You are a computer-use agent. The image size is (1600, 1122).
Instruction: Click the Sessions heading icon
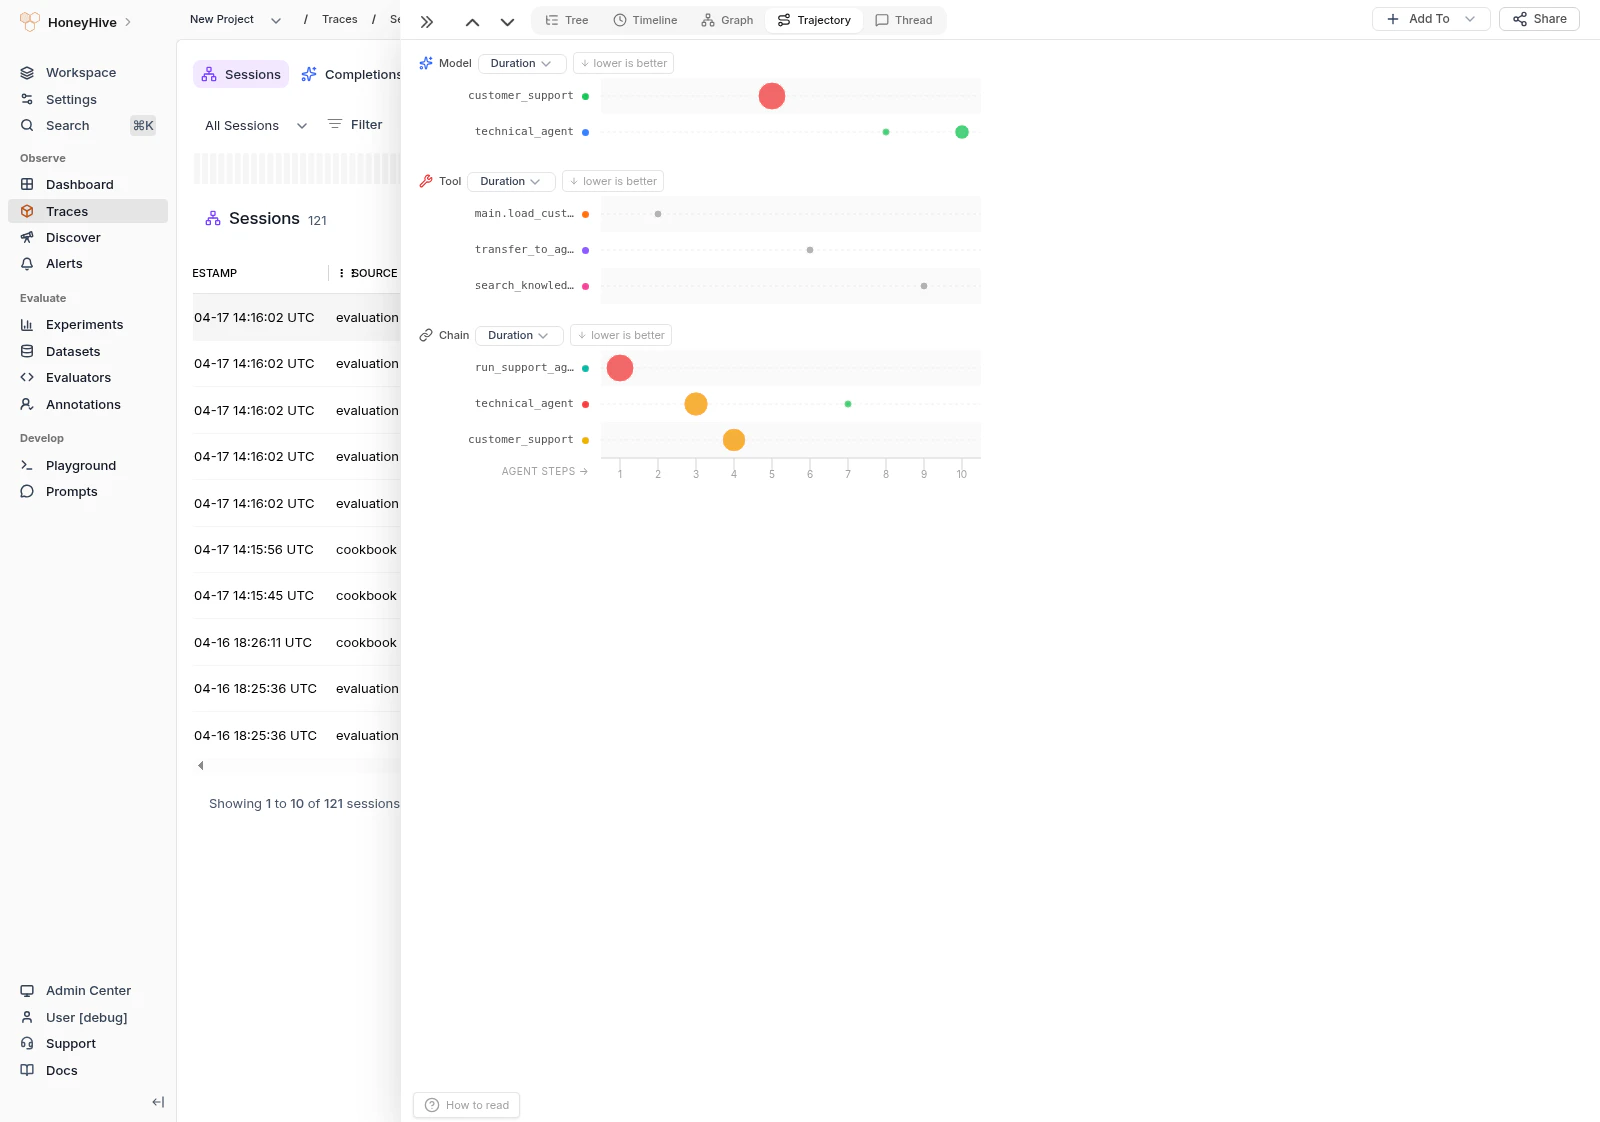coord(213,218)
